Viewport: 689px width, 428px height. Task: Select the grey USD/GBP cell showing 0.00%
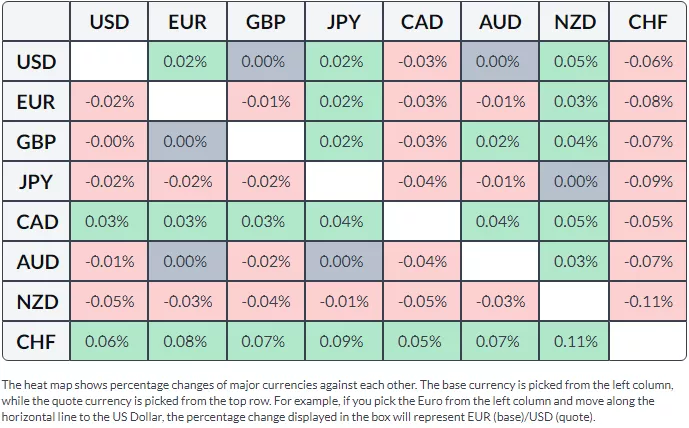click(x=265, y=61)
